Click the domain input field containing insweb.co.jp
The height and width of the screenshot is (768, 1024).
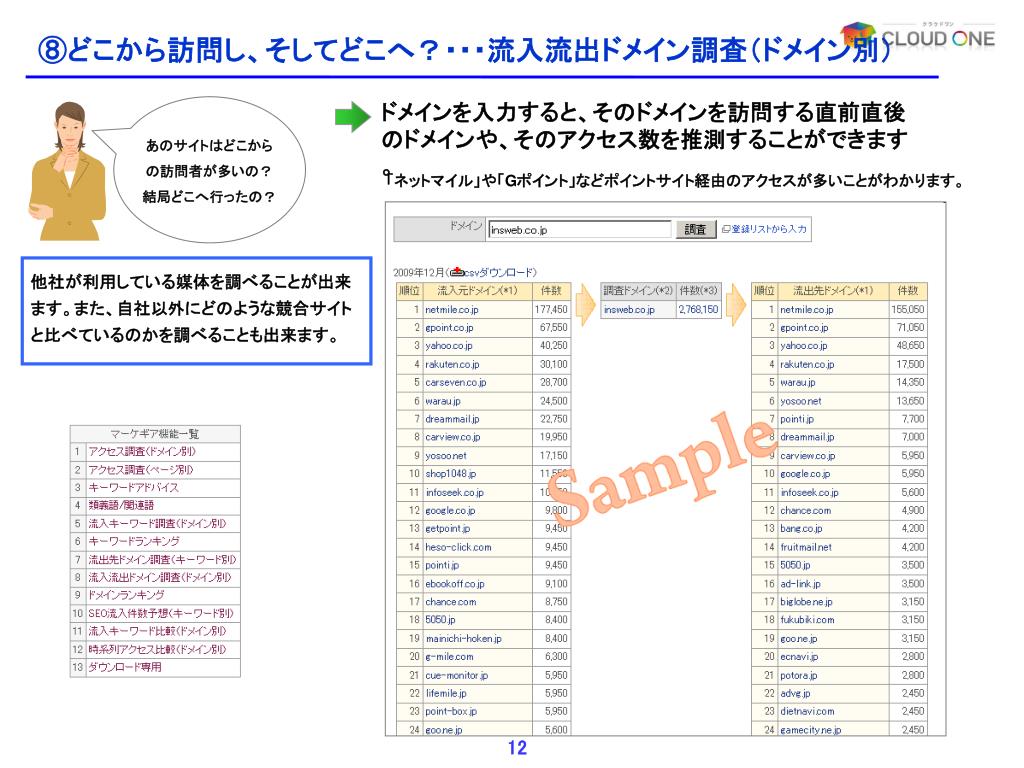[x=579, y=230]
